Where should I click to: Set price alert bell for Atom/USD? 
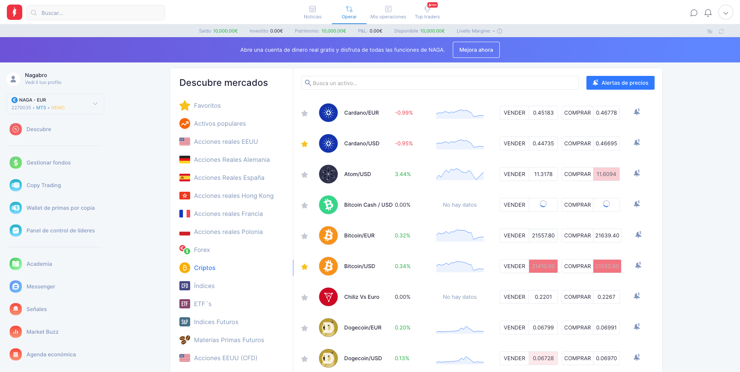click(x=637, y=173)
